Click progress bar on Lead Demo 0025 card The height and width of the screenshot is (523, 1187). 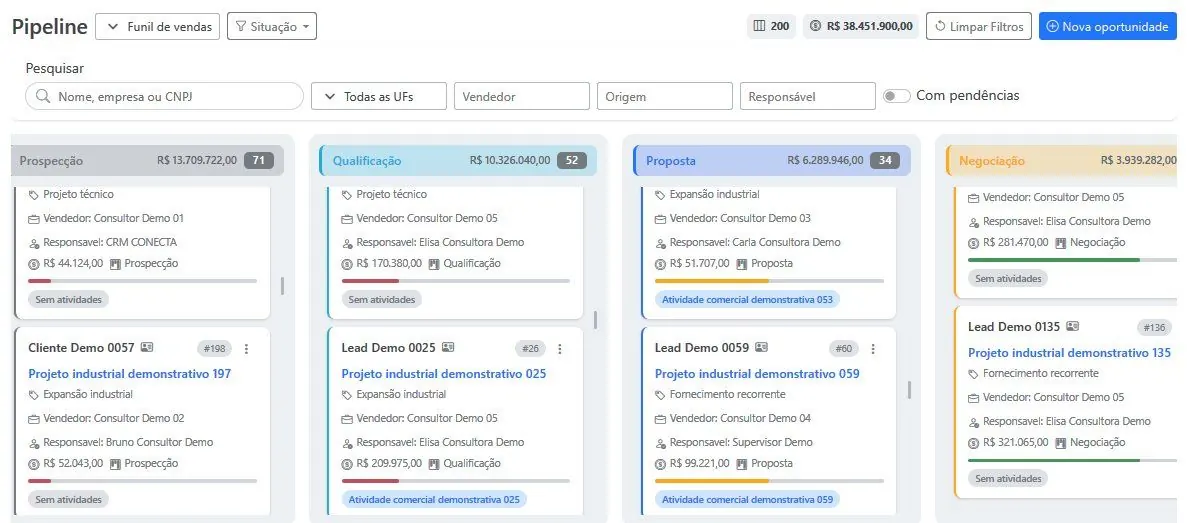pyautogui.click(x=456, y=481)
